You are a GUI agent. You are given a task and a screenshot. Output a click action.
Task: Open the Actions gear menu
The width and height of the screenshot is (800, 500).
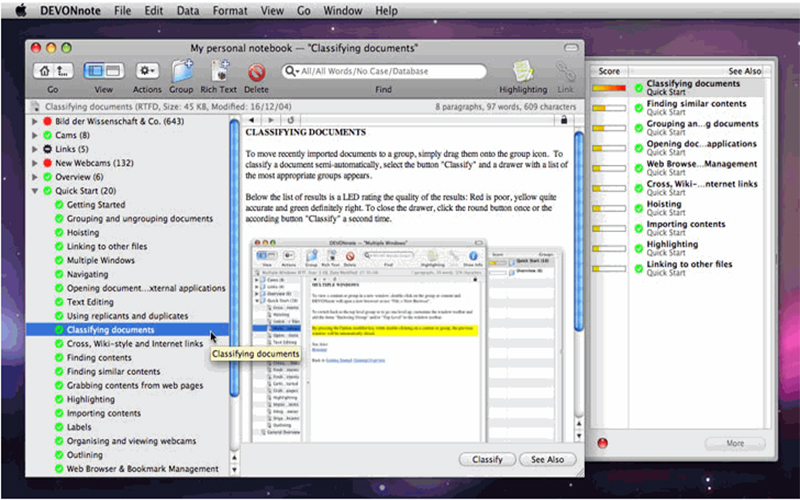point(147,71)
